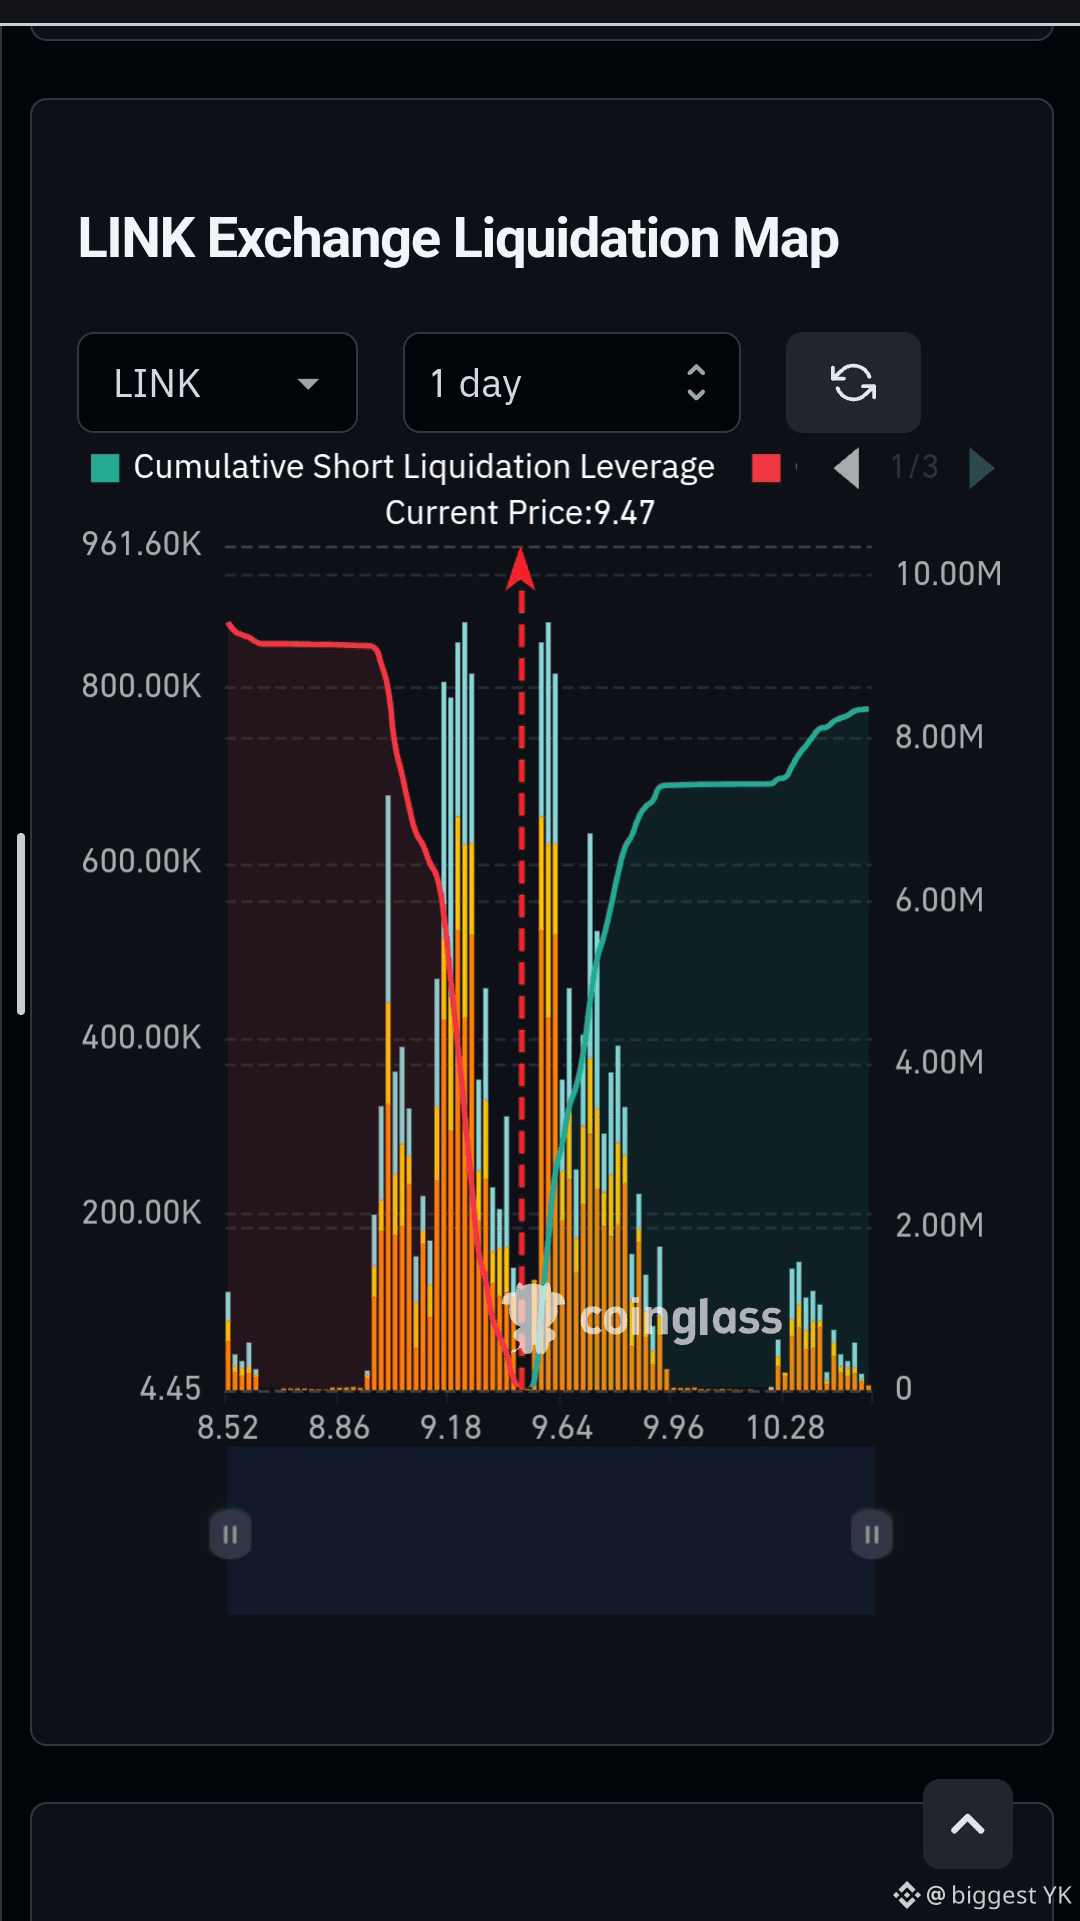Click the x-axis label 10.28
The width and height of the screenshot is (1080, 1921).
[785, 1427]
